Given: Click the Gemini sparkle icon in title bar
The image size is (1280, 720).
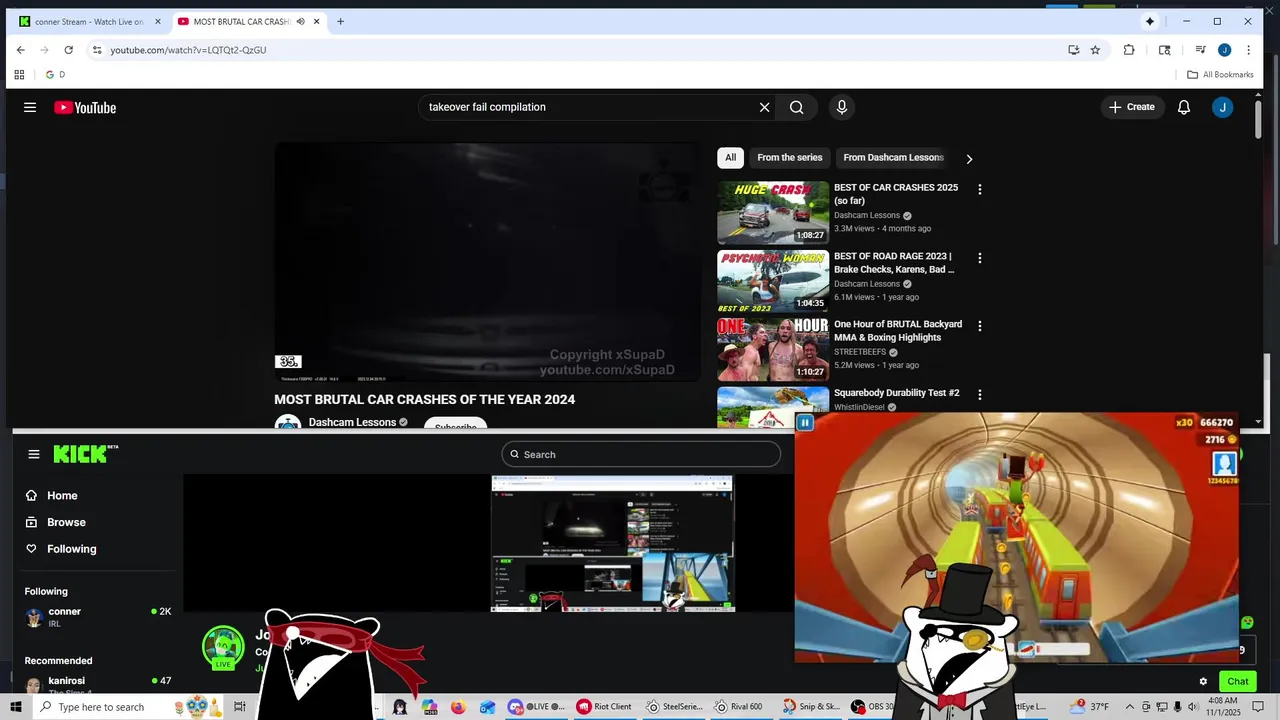Looking at the screenshot, I should pyautogui.click(x=1149, y=21).
